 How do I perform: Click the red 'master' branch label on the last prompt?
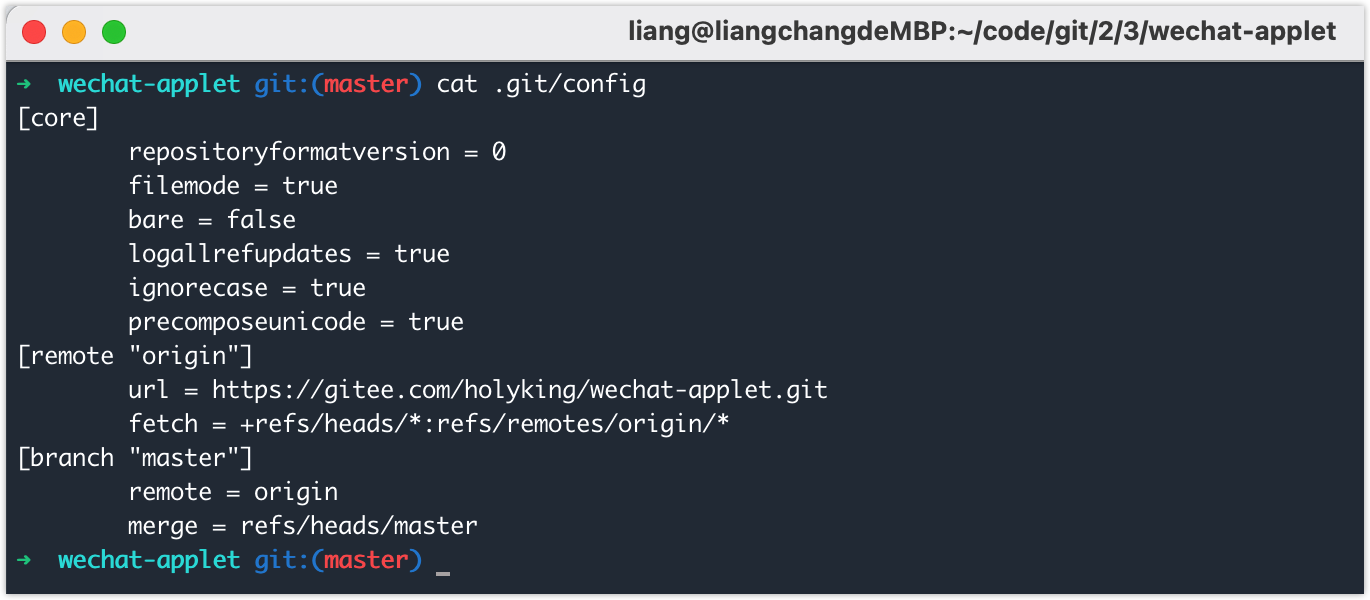tap(366, 560)
